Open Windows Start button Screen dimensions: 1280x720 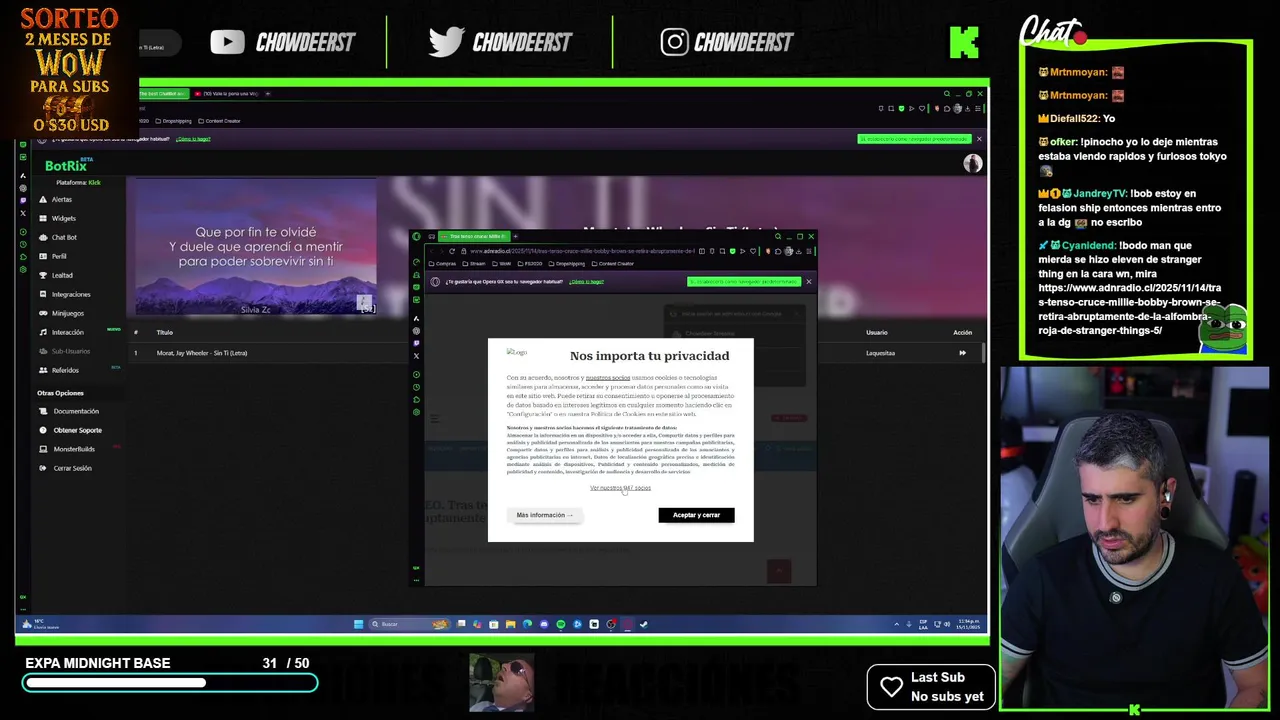coord(358,624)
